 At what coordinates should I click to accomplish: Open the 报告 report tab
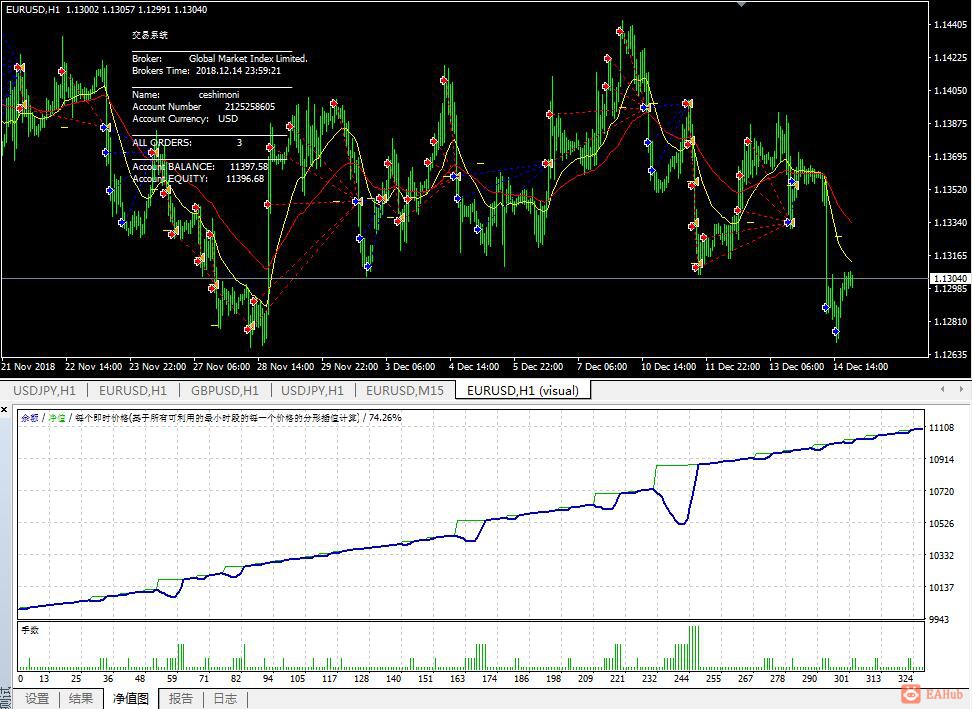pos(180,698)
